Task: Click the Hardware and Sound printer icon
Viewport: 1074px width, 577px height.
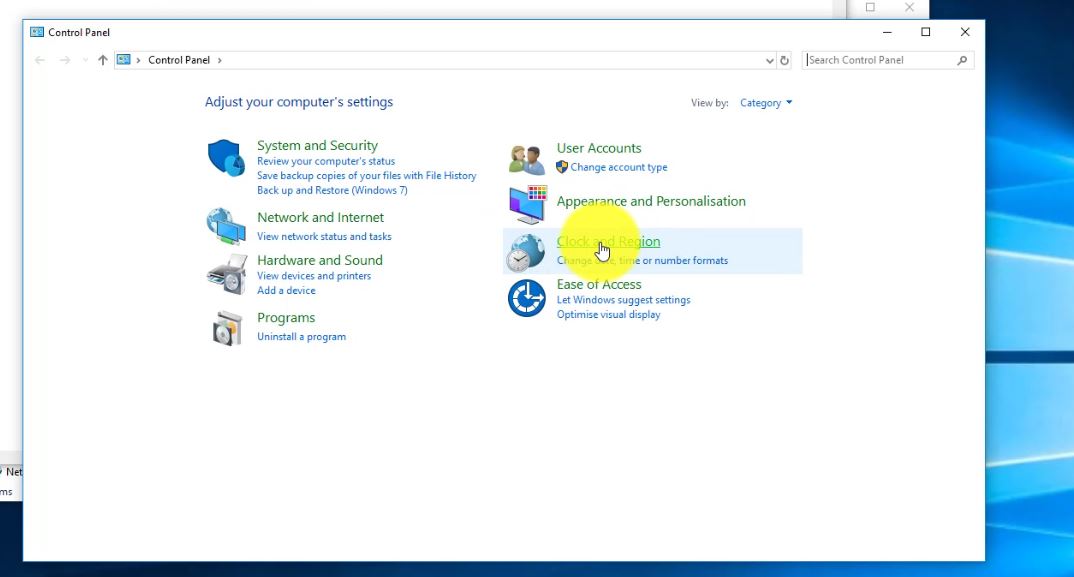Action: pyautogui.click(x=227, y=274)
